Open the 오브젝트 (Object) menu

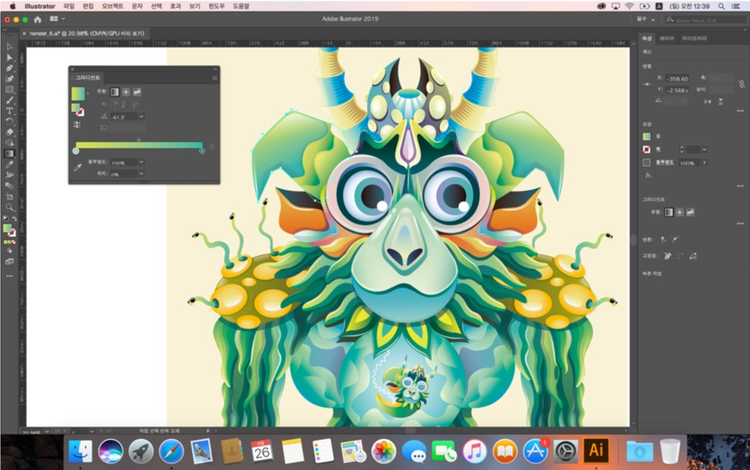(113, 6)
